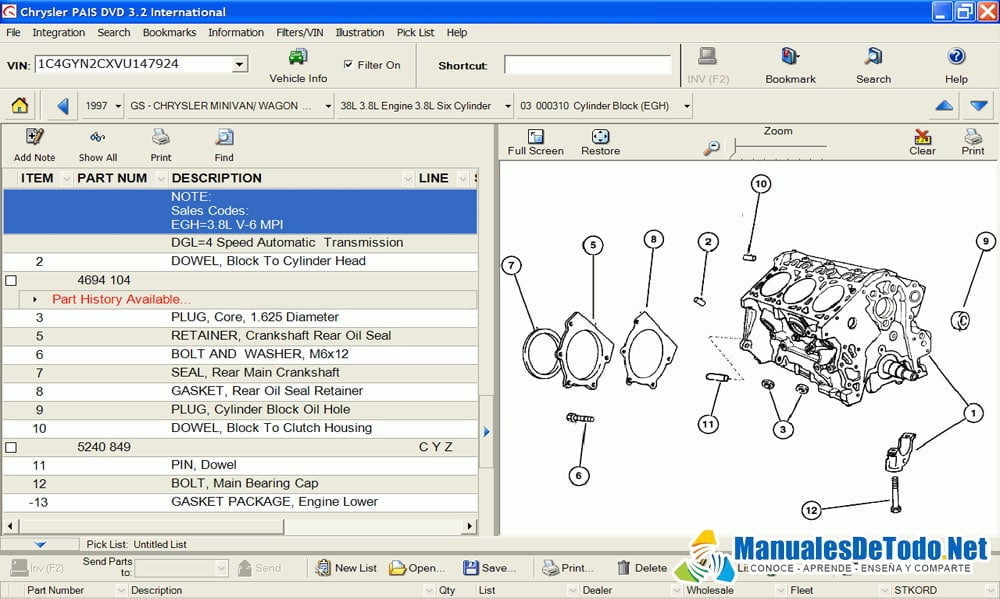The width and height of the screenshot is (1000, 599).
Task: Expand Part History Available row
Action: click(34, 299)
